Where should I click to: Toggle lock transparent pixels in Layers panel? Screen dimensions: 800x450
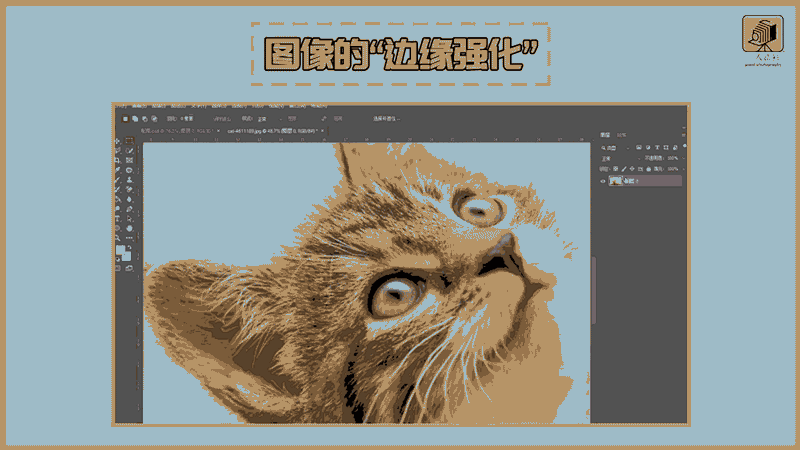tap(616, 168)
